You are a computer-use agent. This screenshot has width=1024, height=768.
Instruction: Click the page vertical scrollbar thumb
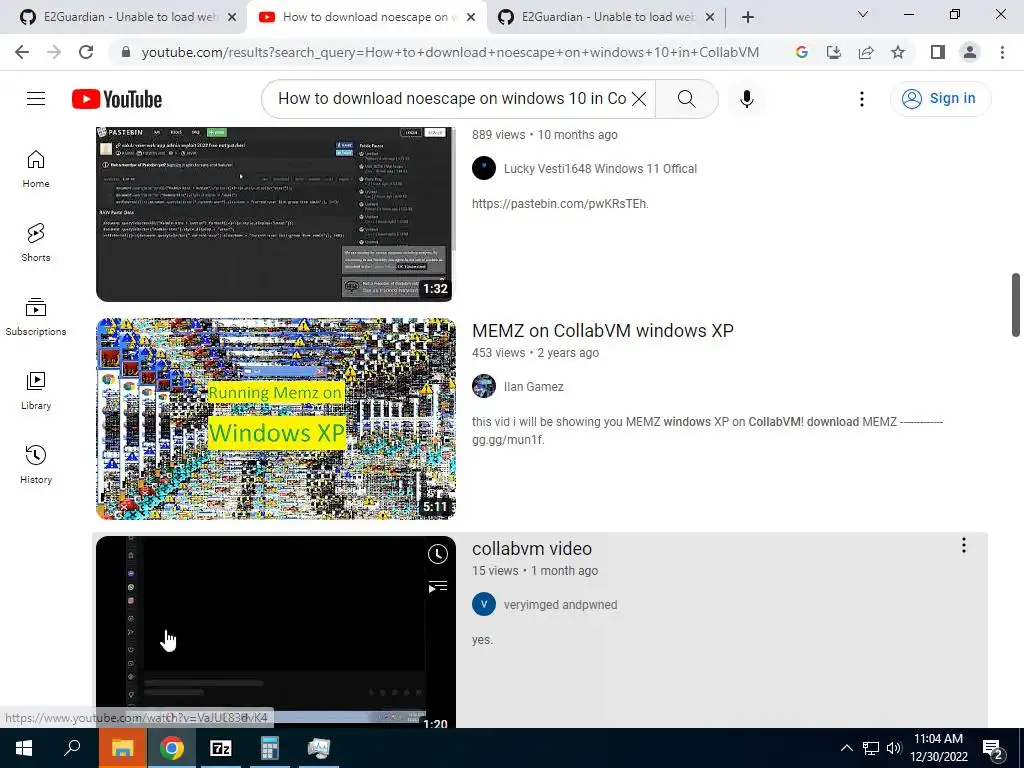pyautogui.click(x=1016, y=305)
